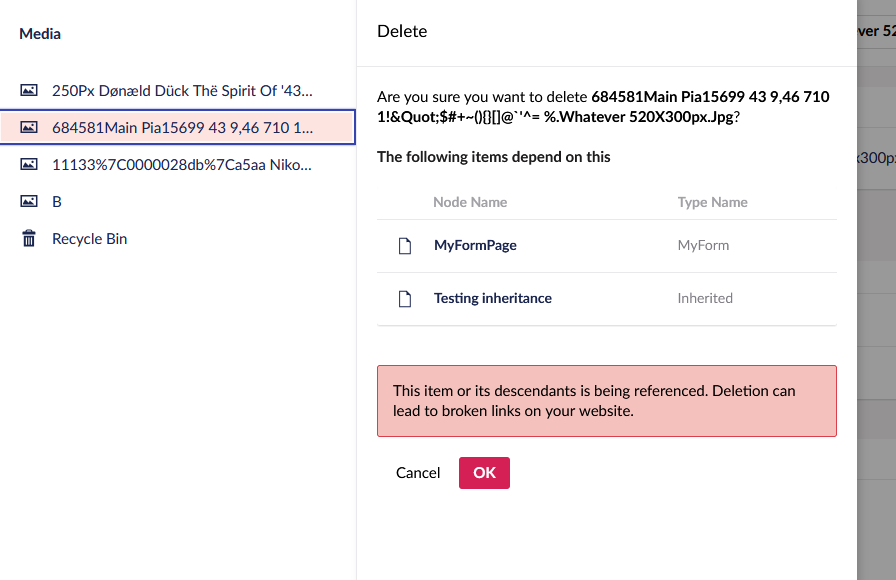Click the Inherited type name cell

coord(705,298)
